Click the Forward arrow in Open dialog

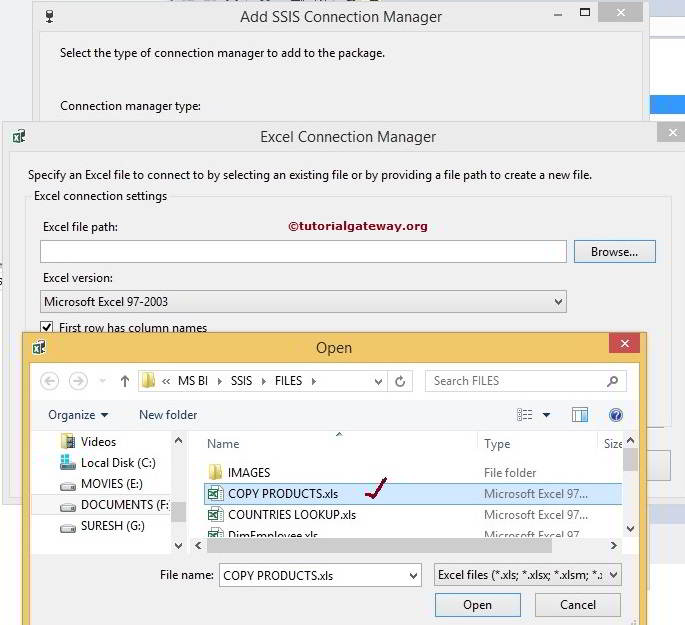[78, 381]
